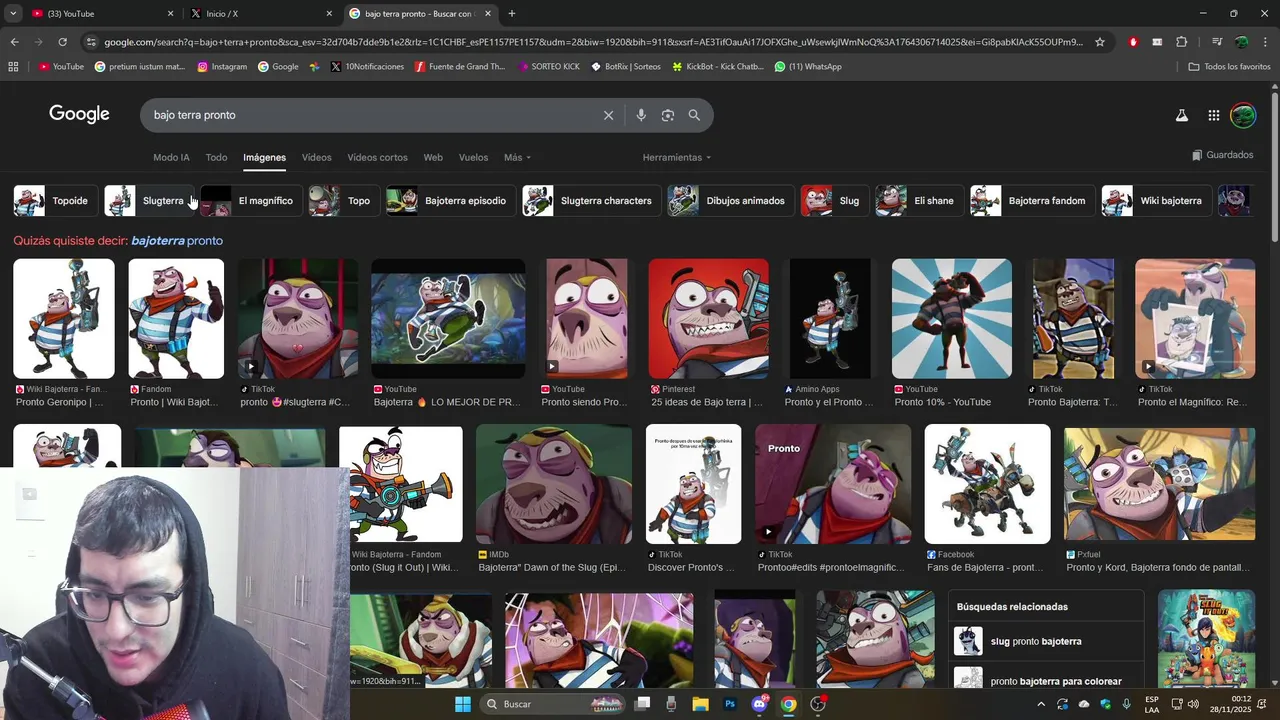Switch to the Vuelos tab

[x=473, y=157]
